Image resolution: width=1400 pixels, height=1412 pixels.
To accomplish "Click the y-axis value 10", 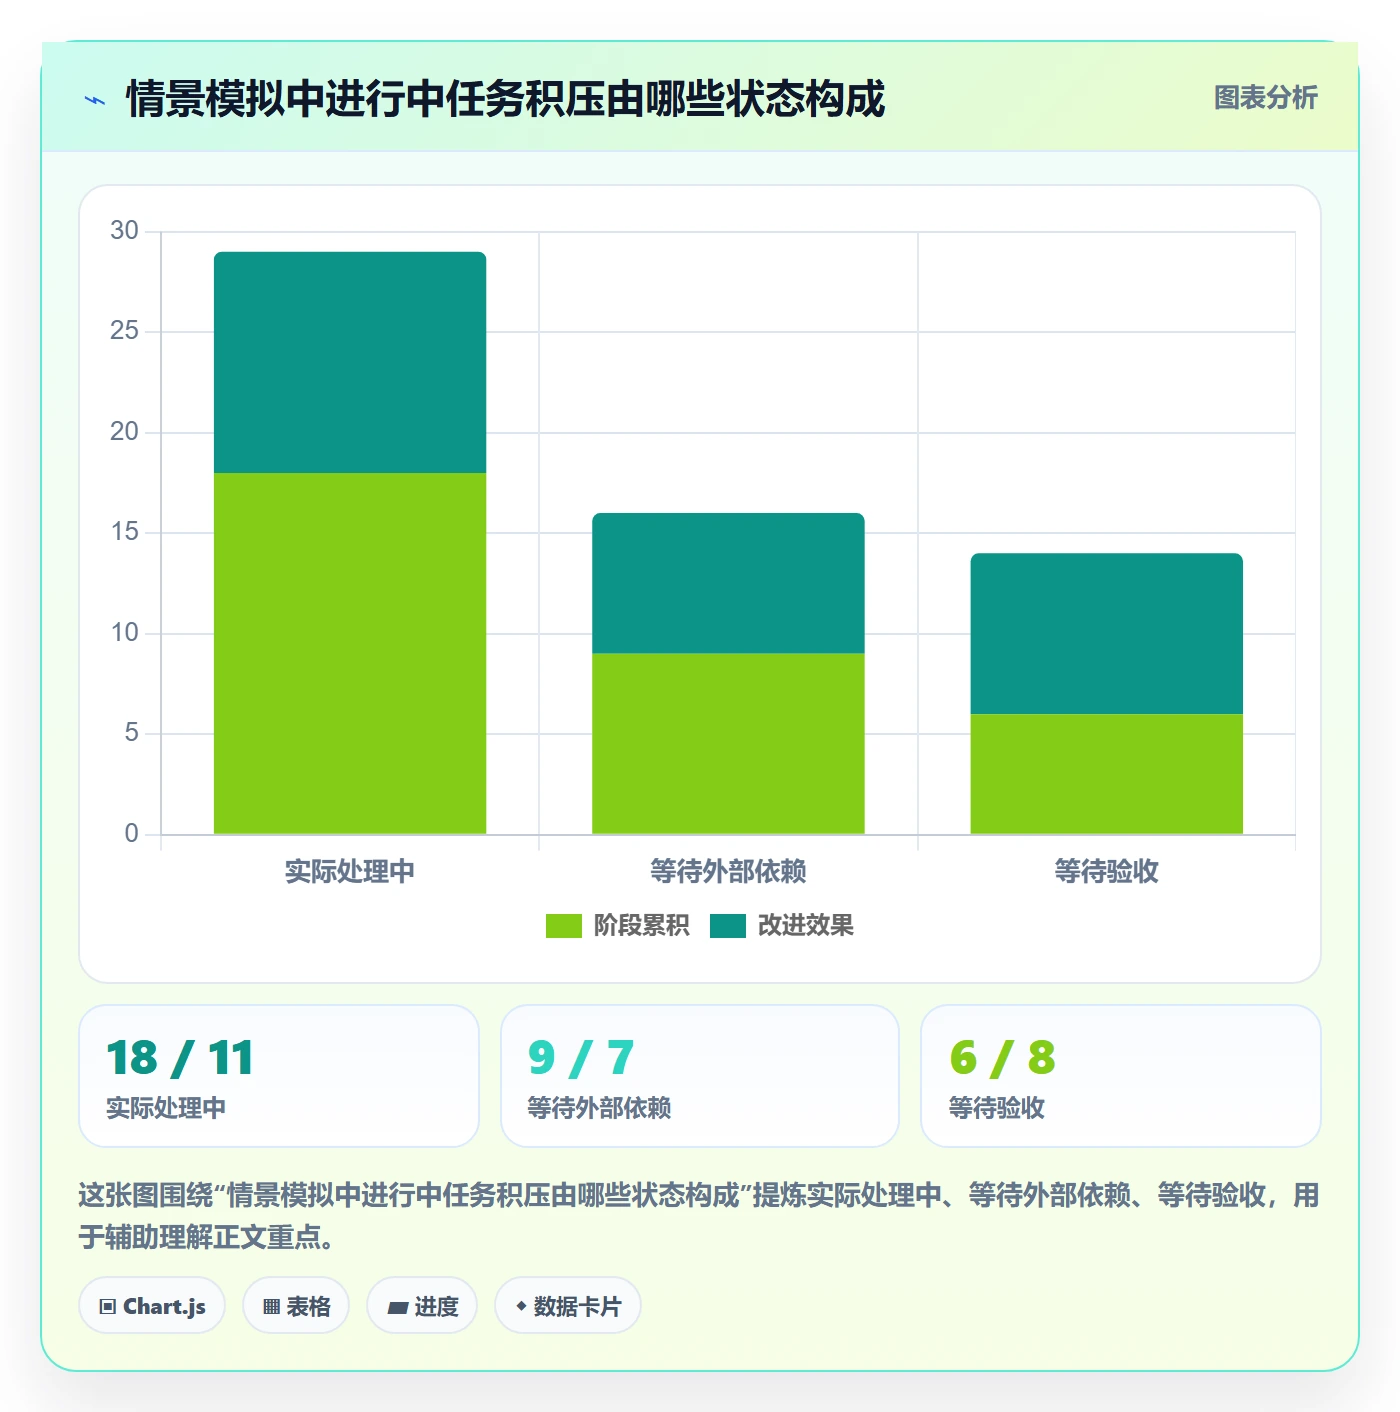I will [x=125, y=633].
